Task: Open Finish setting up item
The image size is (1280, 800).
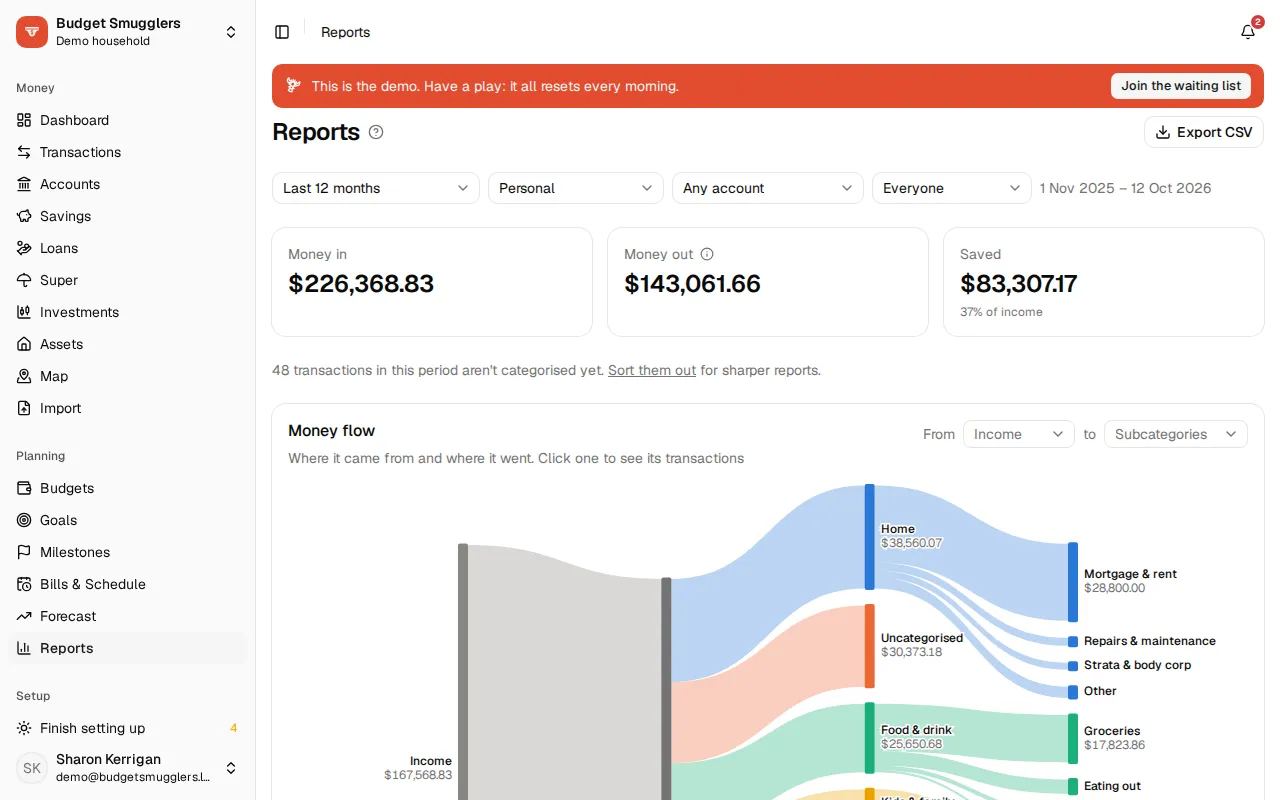Action: click(x=128, y=728)
